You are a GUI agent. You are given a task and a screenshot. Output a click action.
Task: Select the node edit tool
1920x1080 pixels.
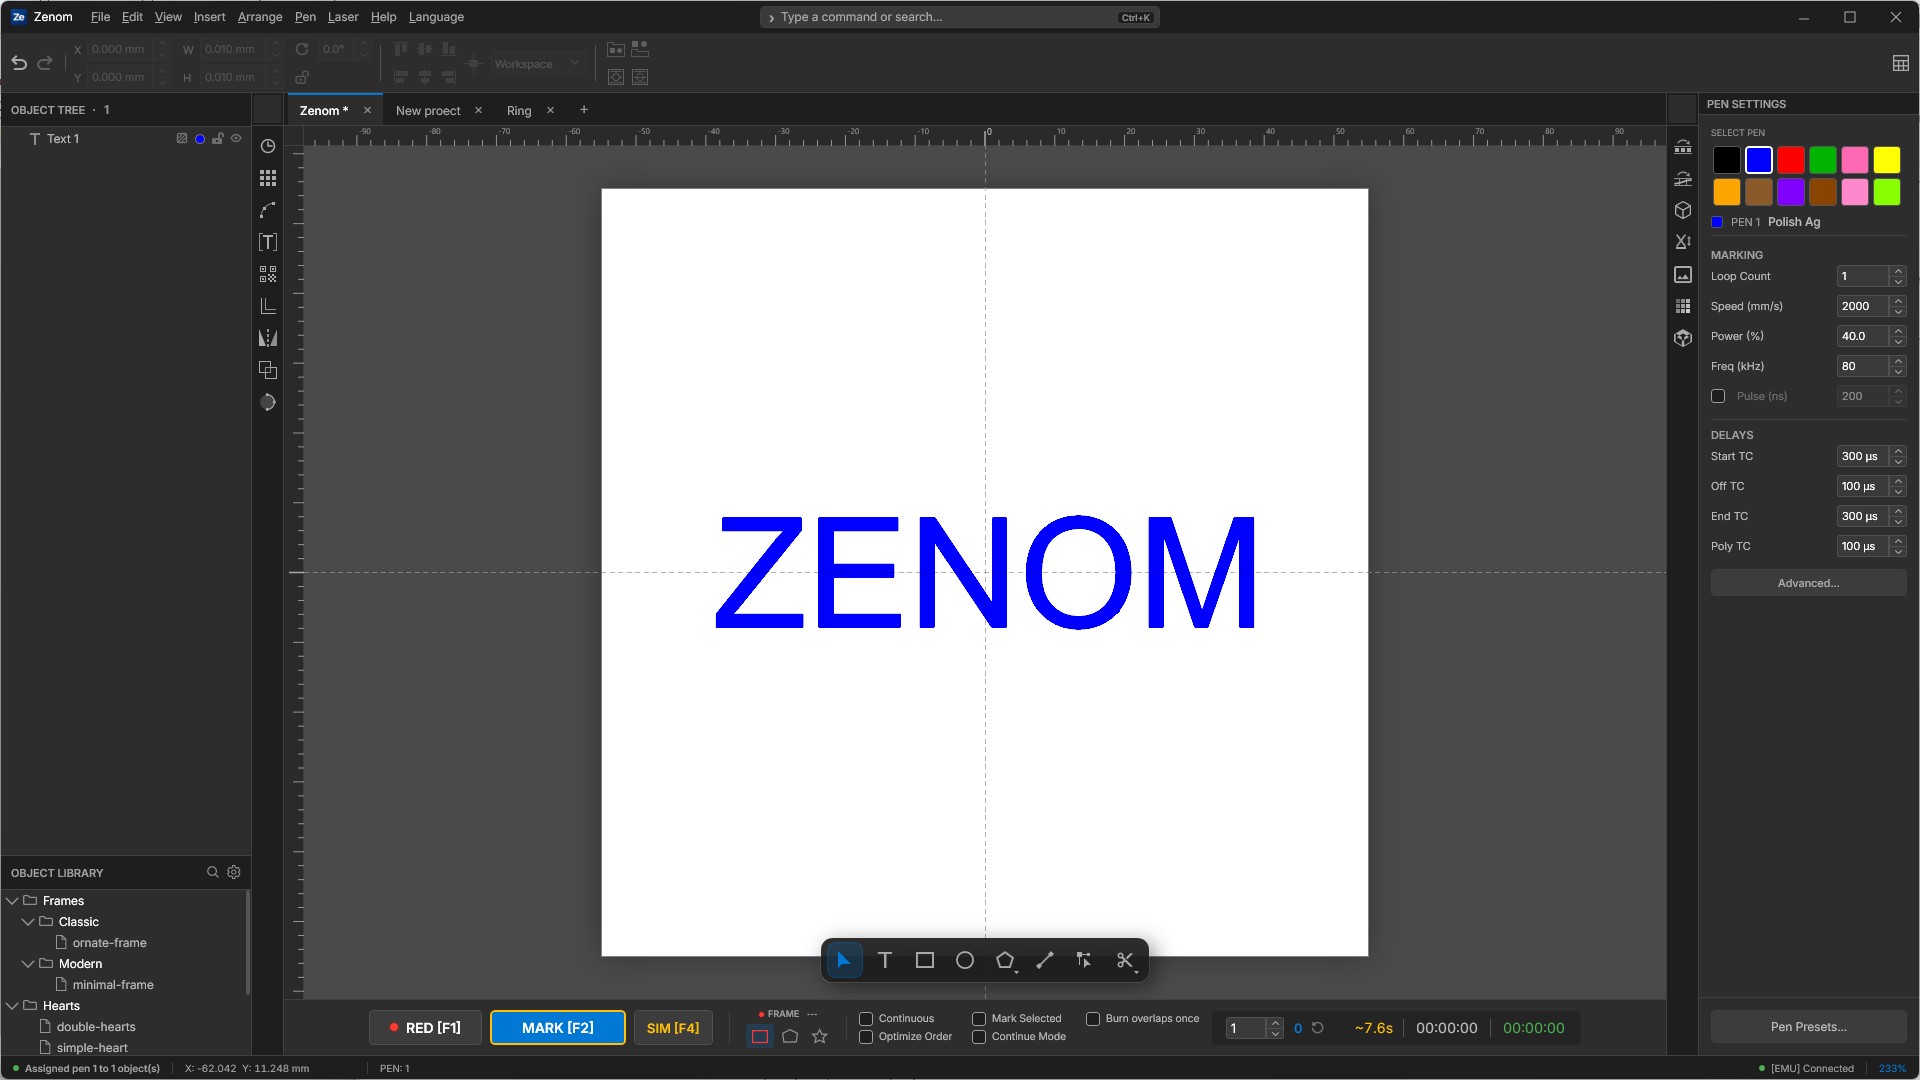1084,960
